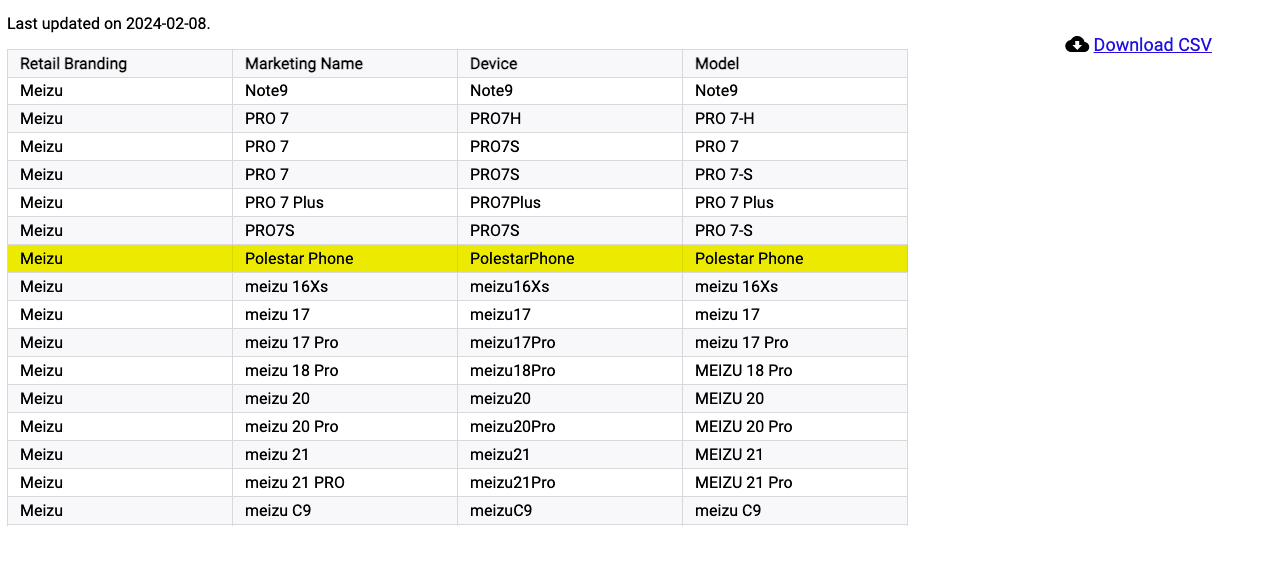Click the Retail Branding column header
Viewport: 1261px width, 563px height.
tap(74, 64)
